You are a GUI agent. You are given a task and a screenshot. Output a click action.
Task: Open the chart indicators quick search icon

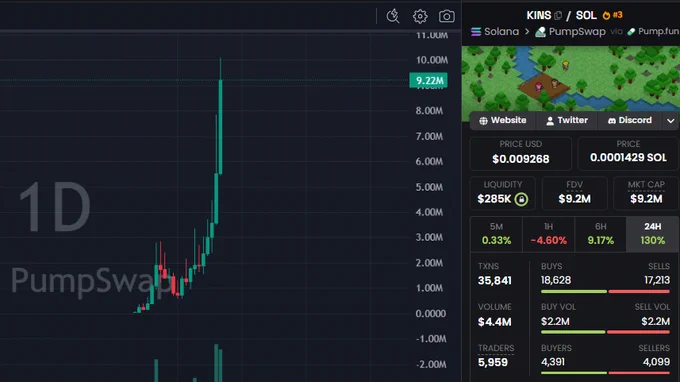click(x=393, y=16)
